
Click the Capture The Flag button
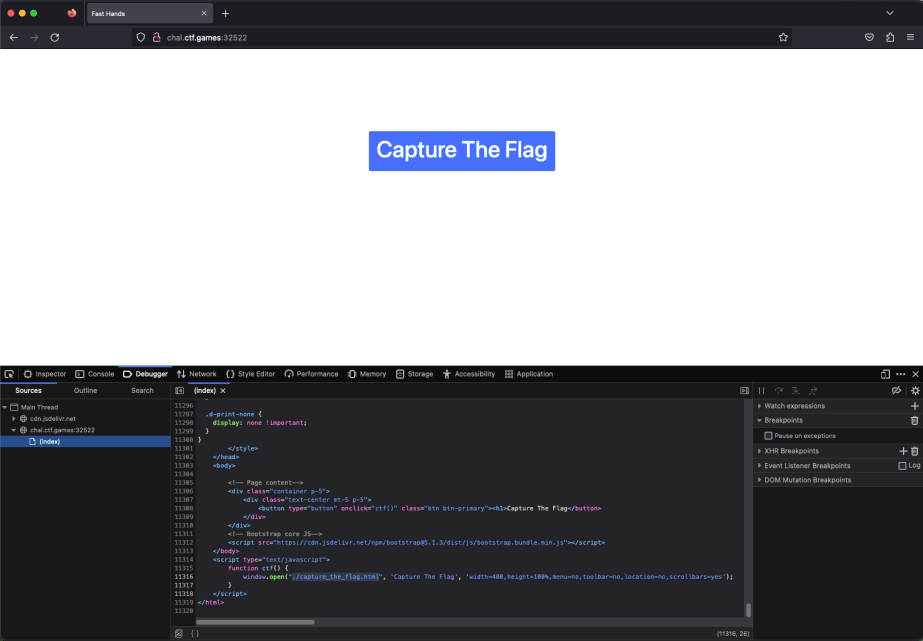[x=462, y=151]
